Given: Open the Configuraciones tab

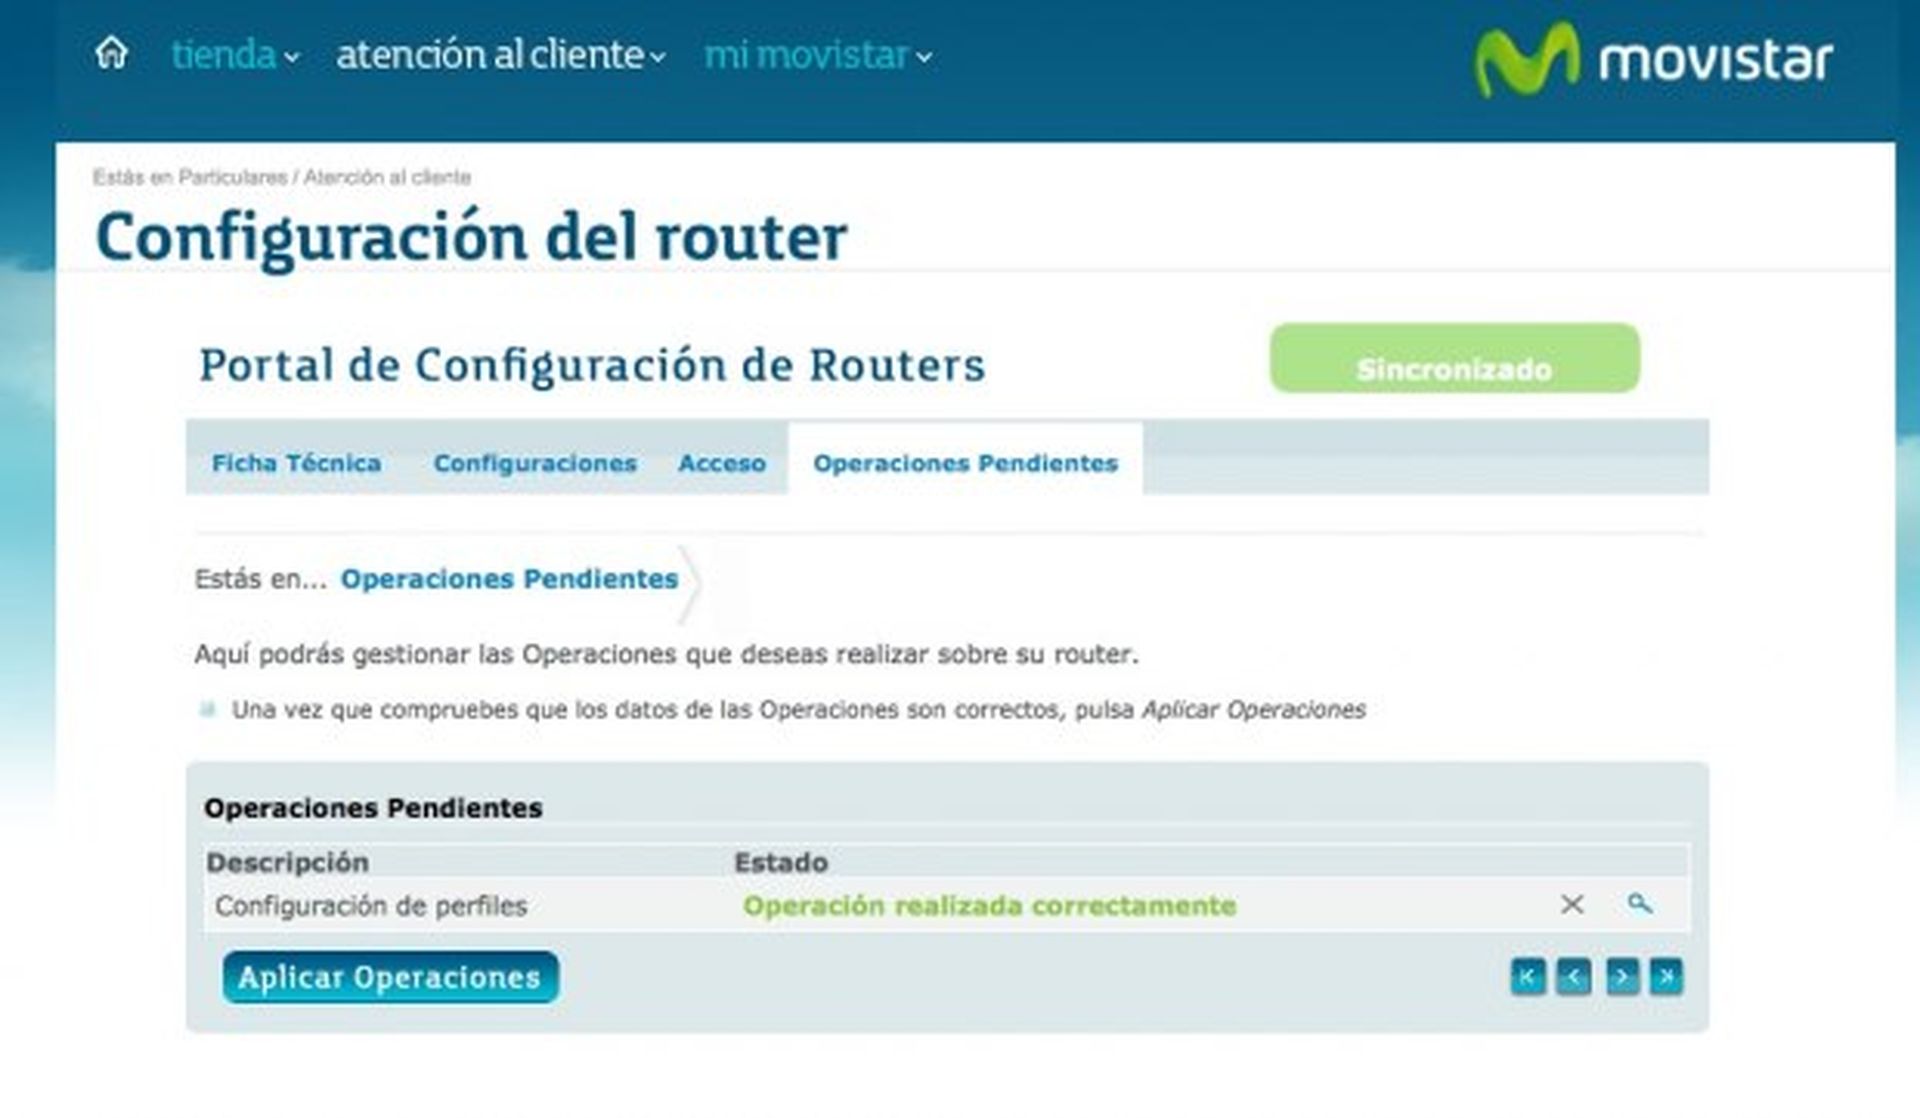Looking at the screenshot, I should (535, 463).
